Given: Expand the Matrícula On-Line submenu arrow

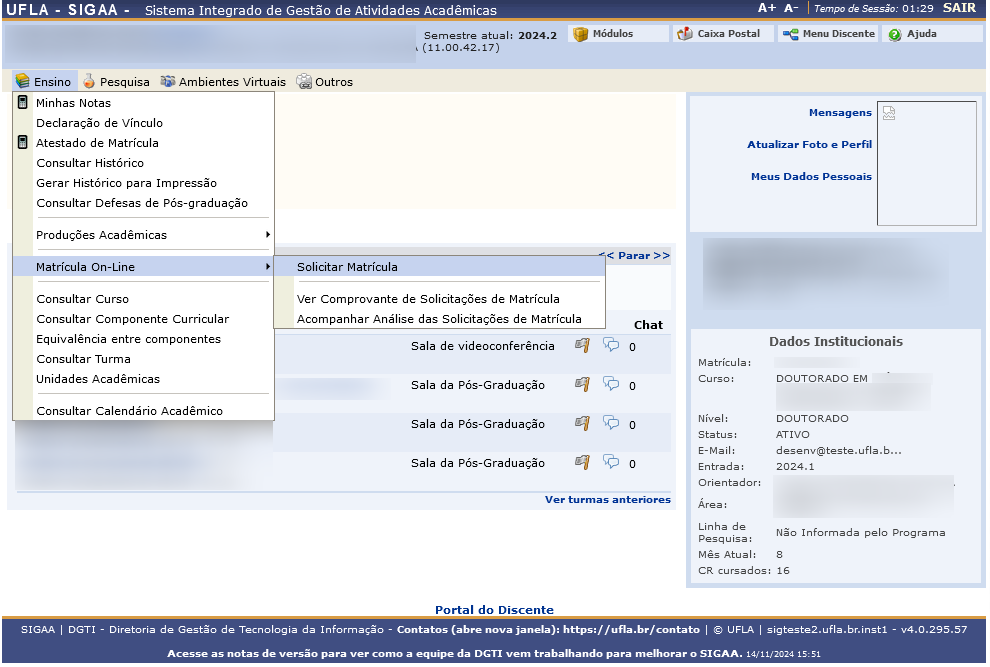Looking at the screenshot, I should coord(267,267).
